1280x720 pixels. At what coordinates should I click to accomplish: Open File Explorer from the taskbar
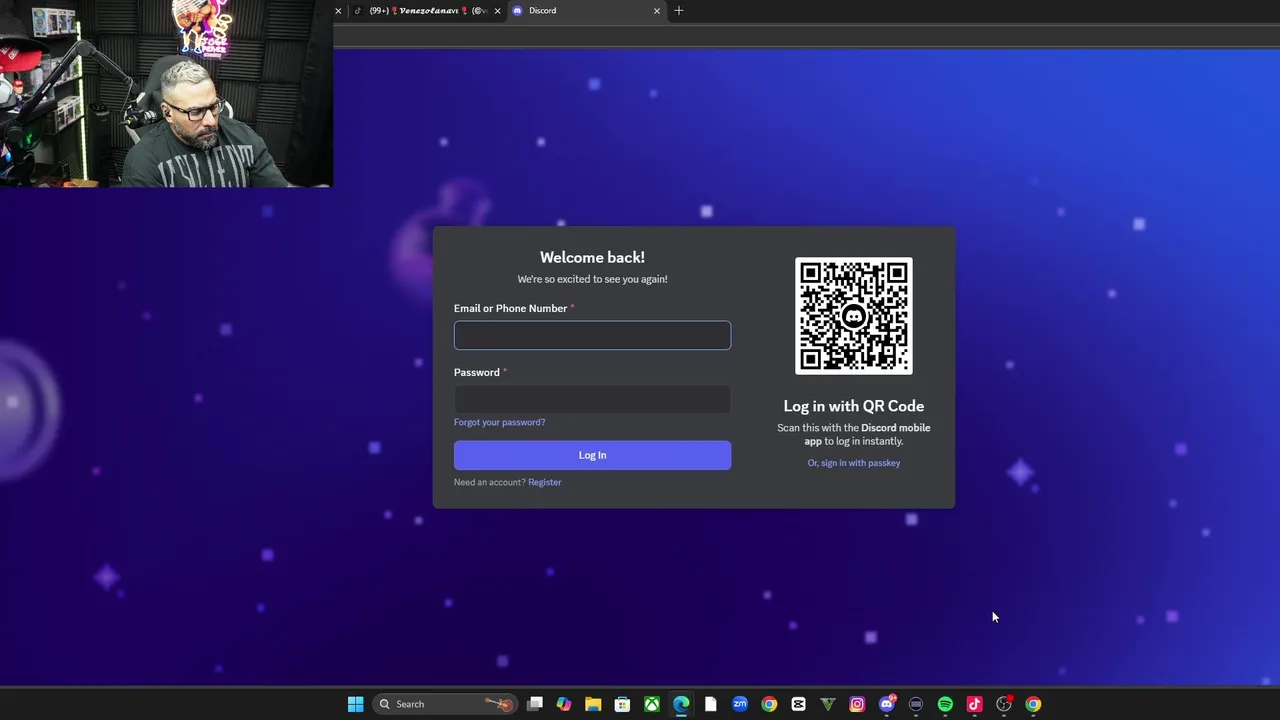[x=593, y=704]
